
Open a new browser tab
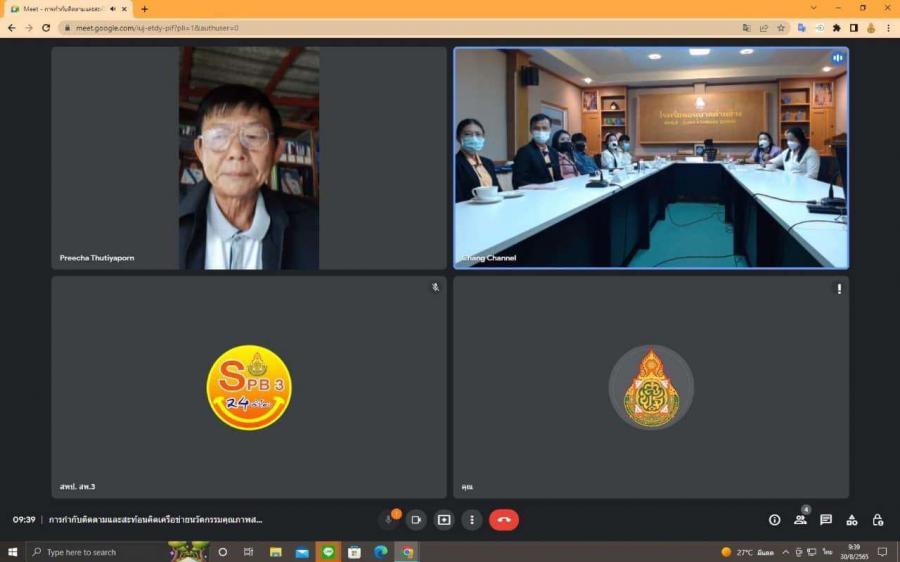click(144, 9)
